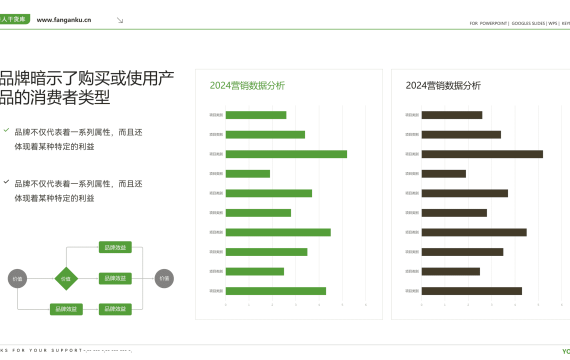Image resolution: width=570 pixels, height=360 pixels.
Task: Click the black checkmark beside second bullet
Action: [x=6, y=181]
